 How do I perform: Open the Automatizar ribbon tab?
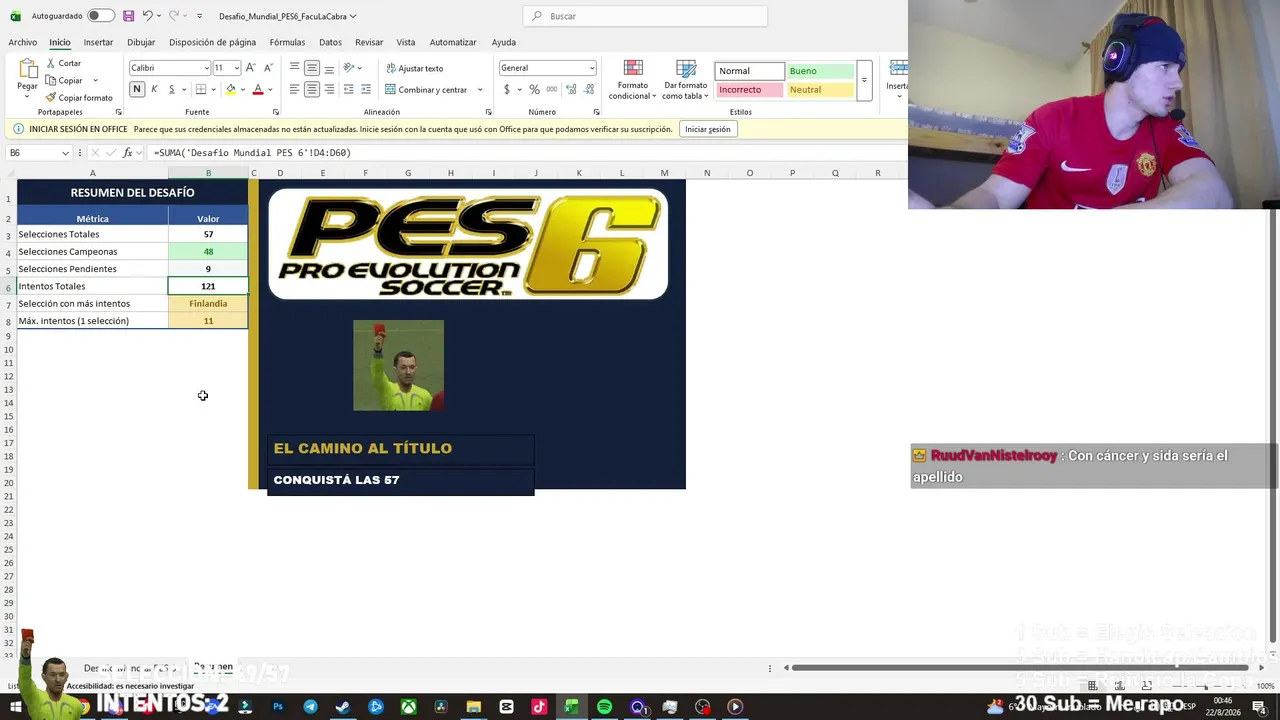[x=453, y=42]
